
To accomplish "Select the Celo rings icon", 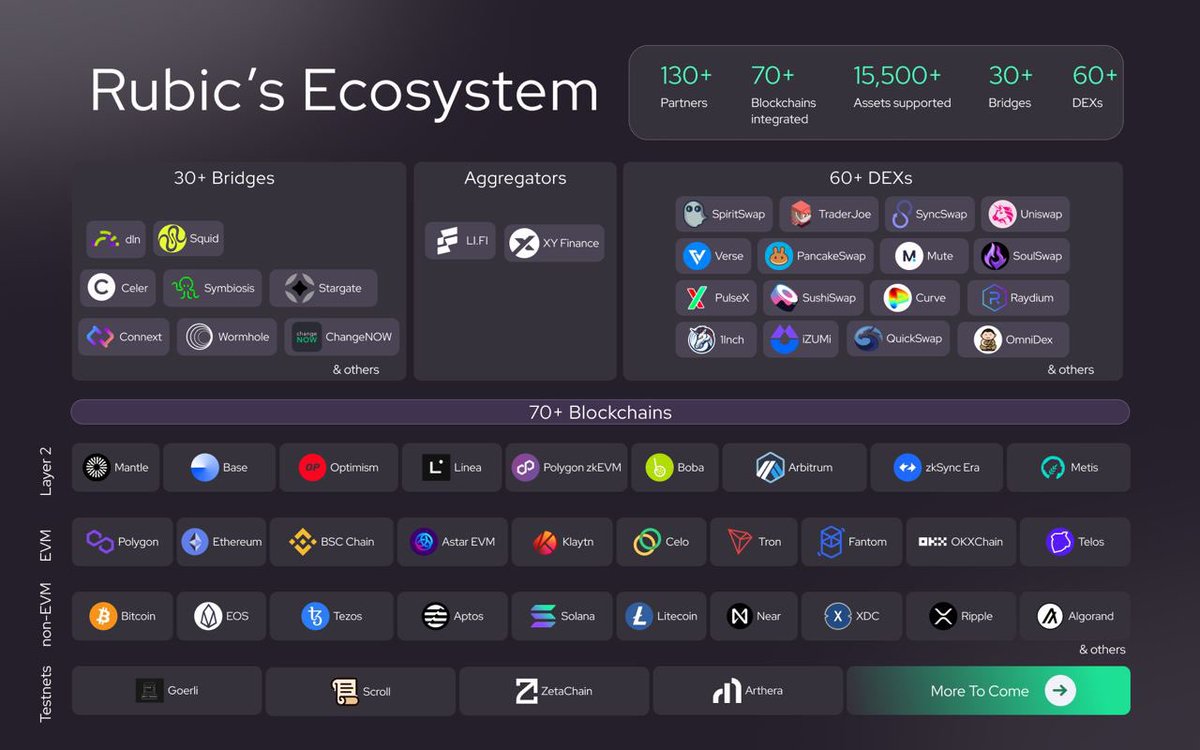I will [647, 542].
